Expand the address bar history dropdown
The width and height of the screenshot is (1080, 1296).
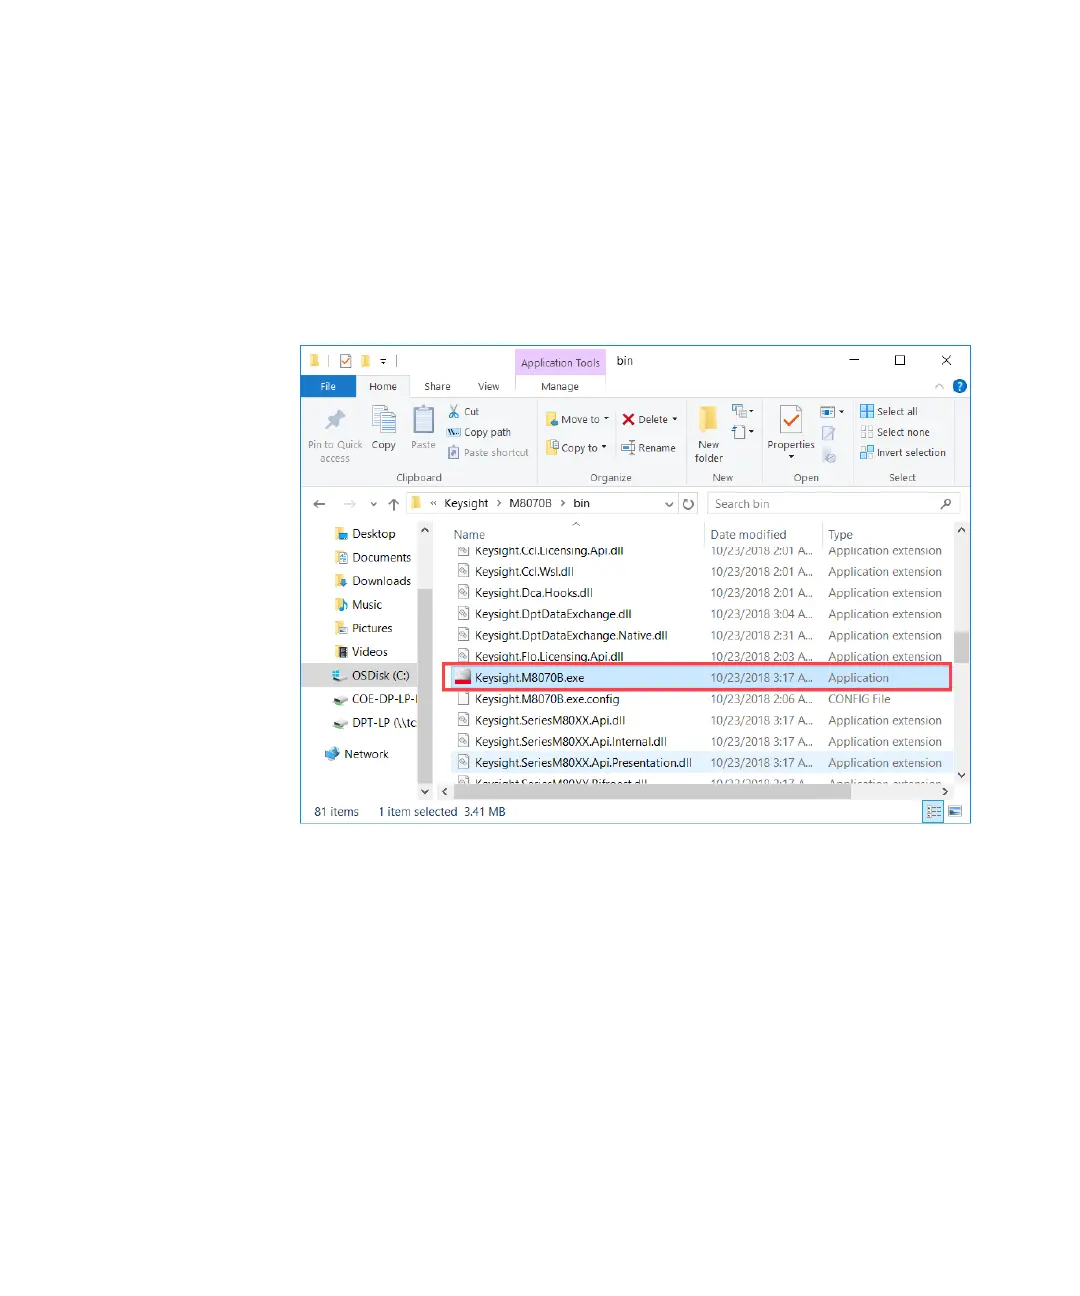point(669,504)
